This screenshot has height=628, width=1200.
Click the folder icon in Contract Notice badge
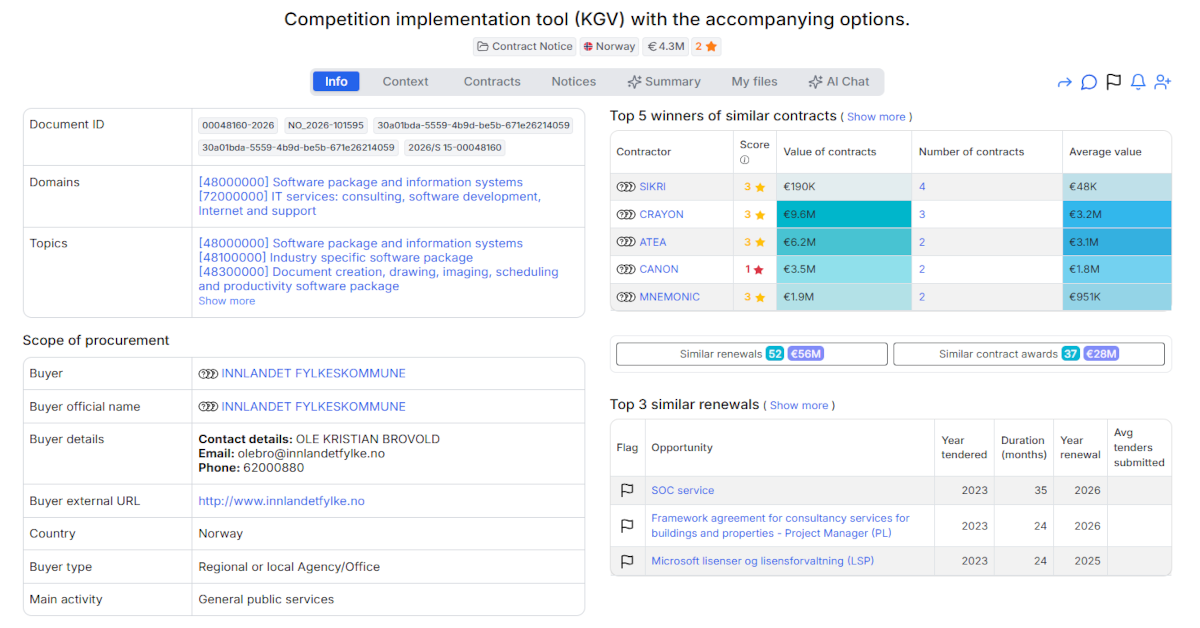483,46
